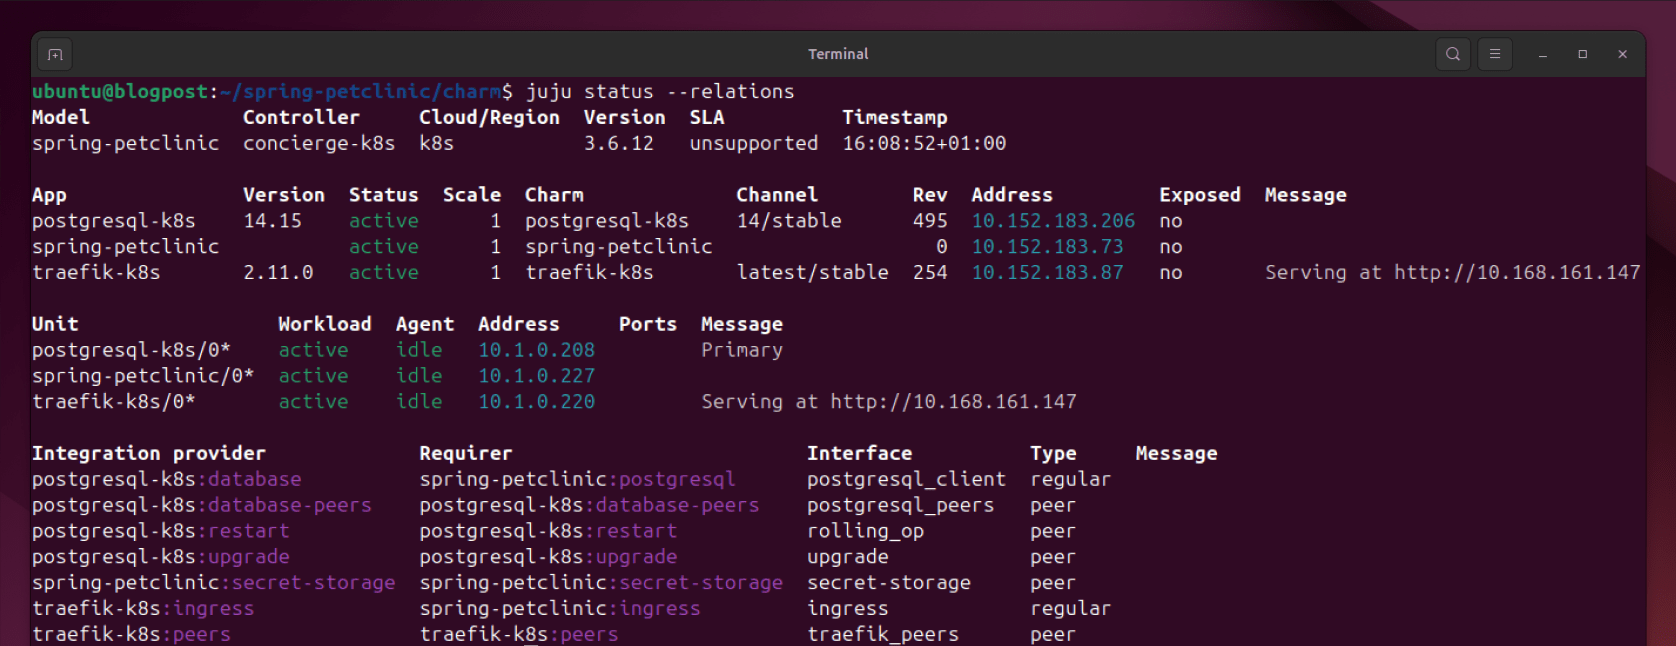Screen dimensions: 1676x646
Task: Select app name 'traefik-k8s' under App
Action: (96, 273)
